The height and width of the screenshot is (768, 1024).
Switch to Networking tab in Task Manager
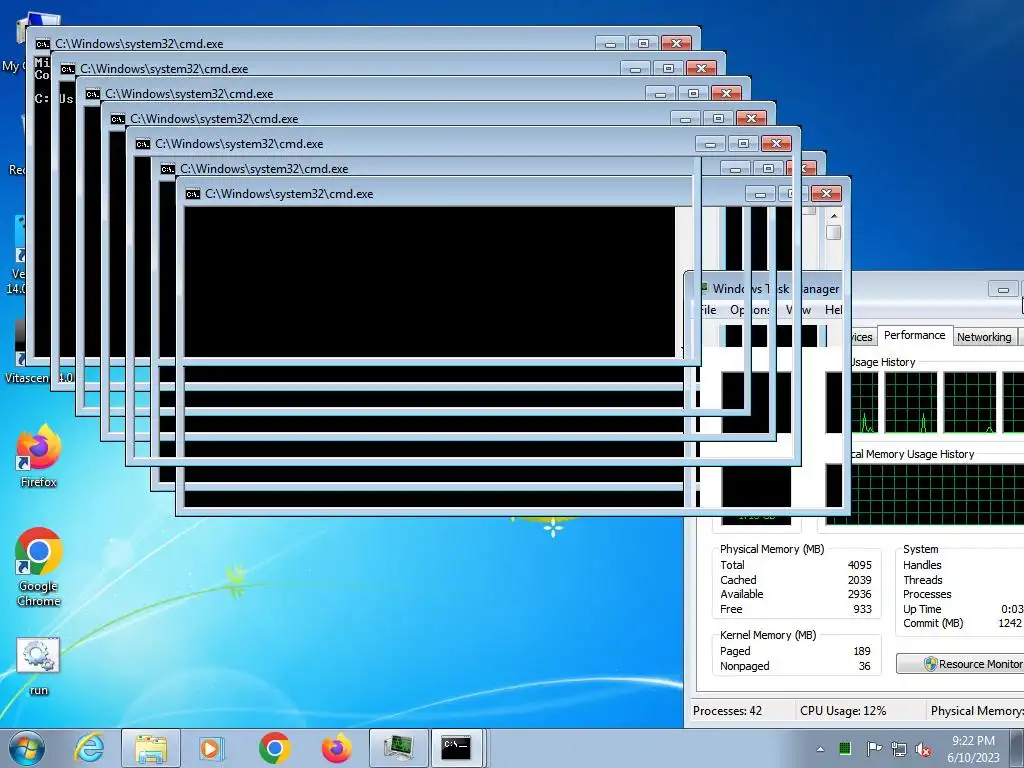(x=984, y=337)
